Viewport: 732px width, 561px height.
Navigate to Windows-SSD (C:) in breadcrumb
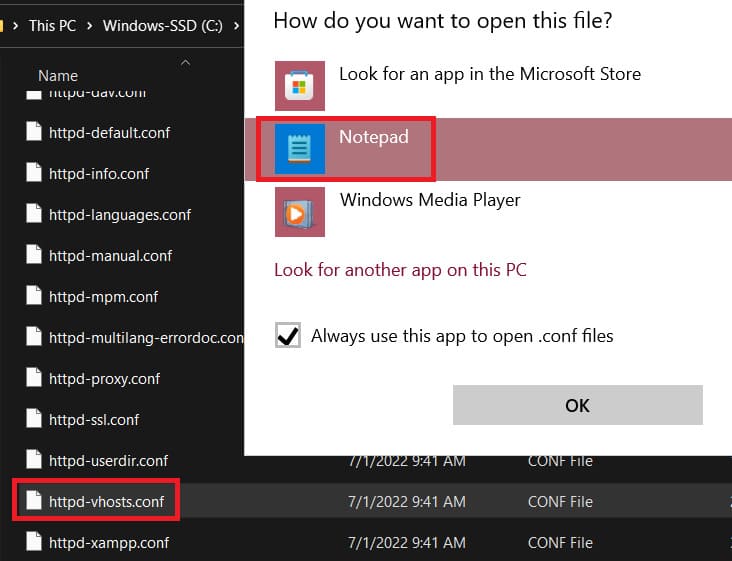pos(162,26)
